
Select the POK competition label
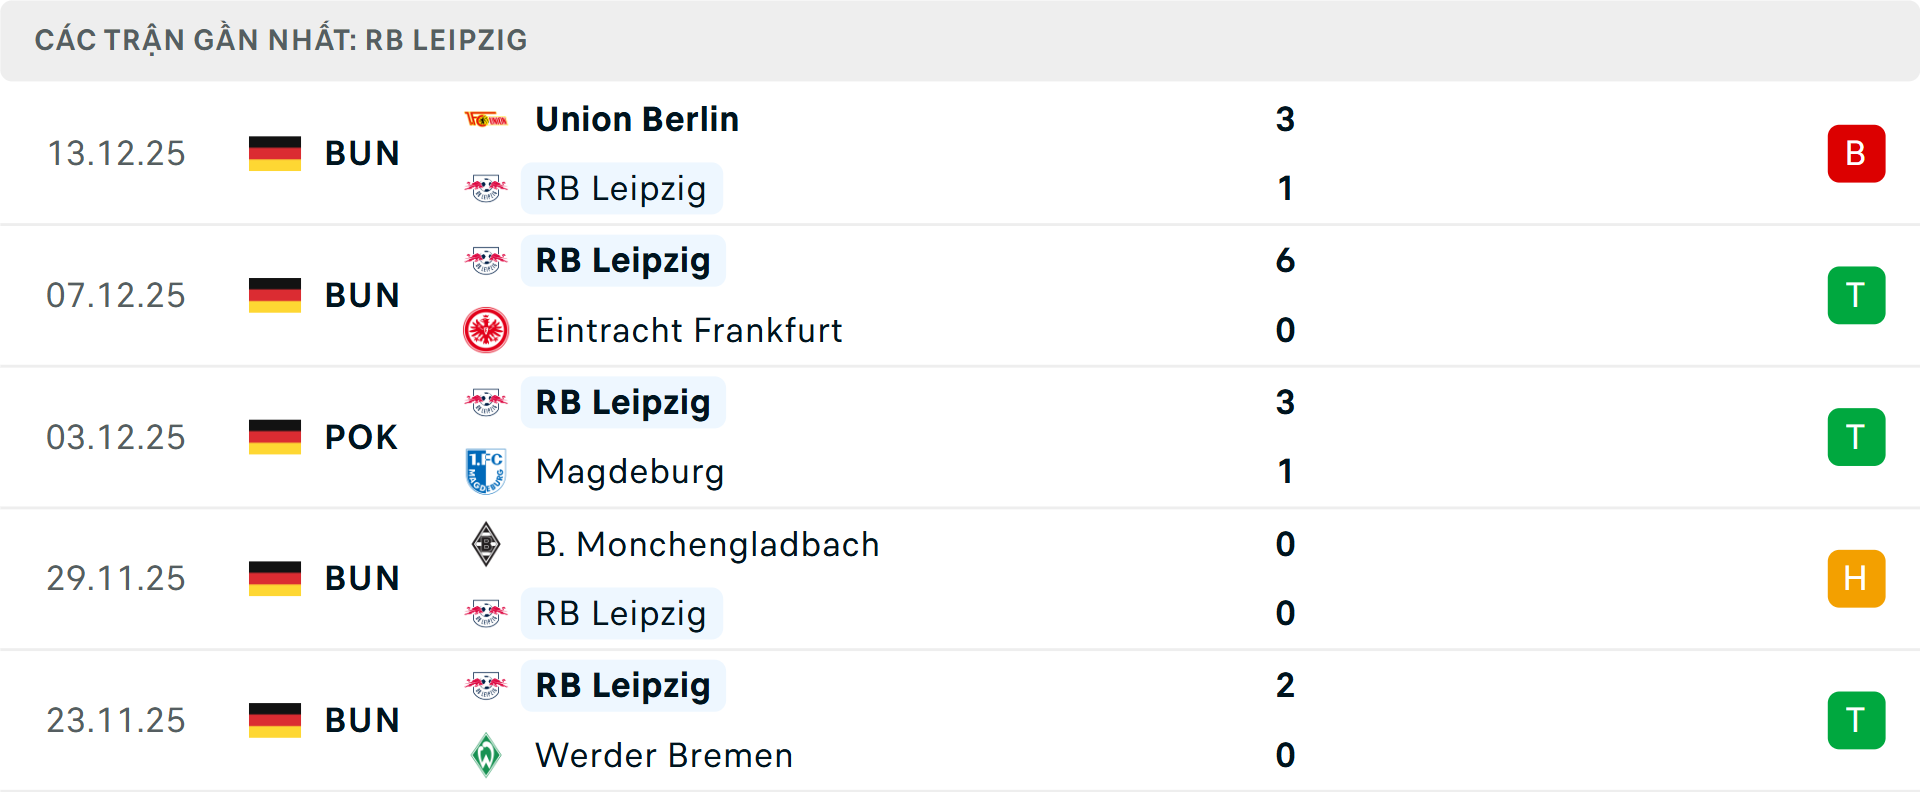coord(360,436)
